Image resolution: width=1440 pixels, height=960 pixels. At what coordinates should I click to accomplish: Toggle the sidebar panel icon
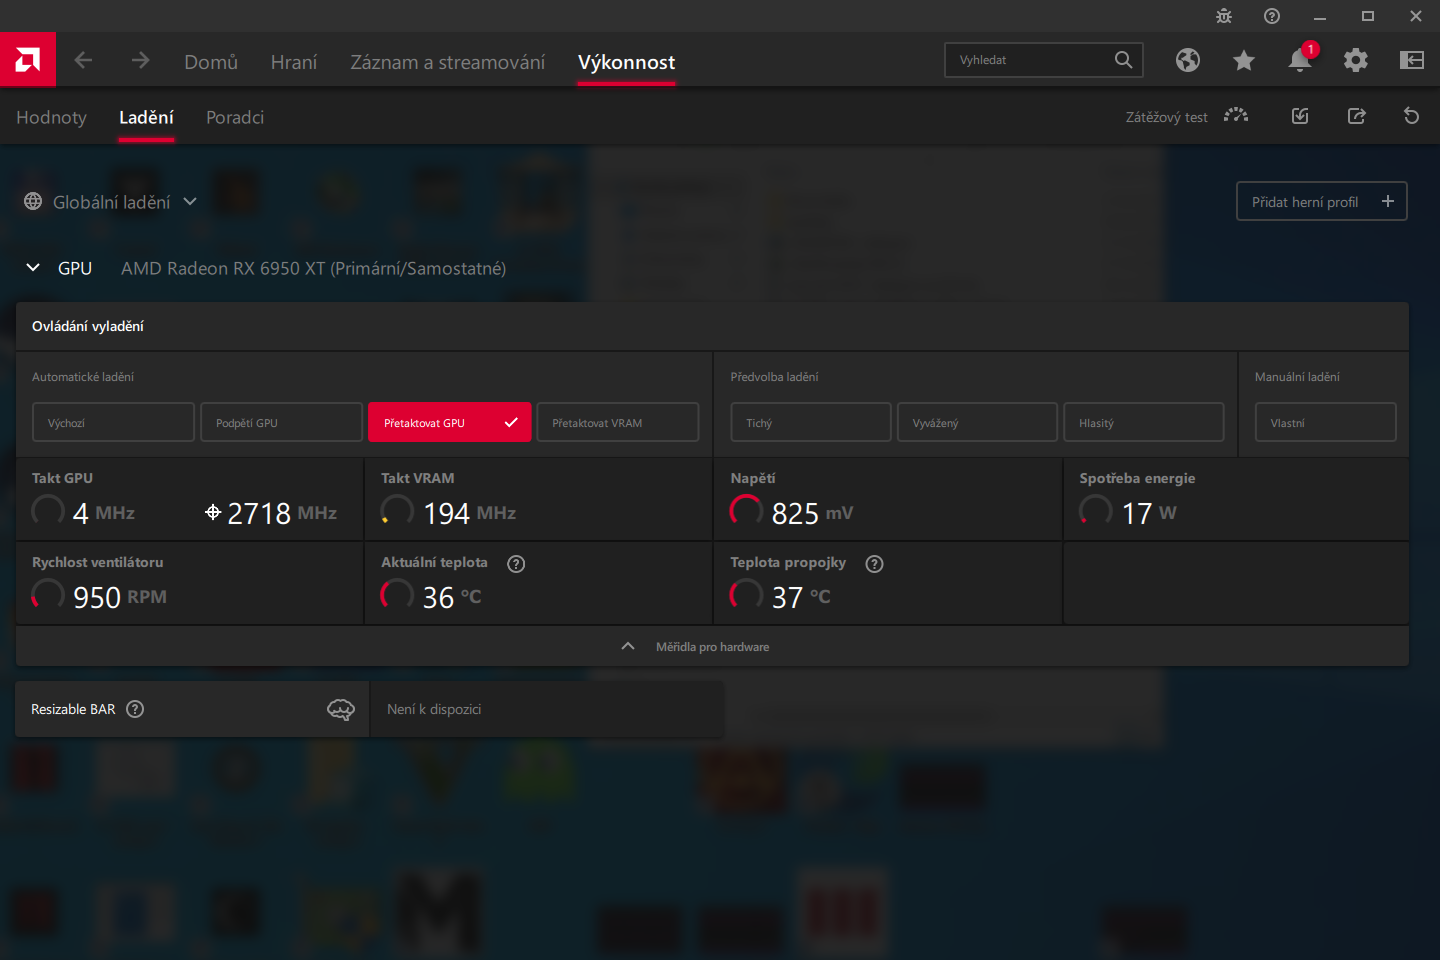coord(1412,60)
